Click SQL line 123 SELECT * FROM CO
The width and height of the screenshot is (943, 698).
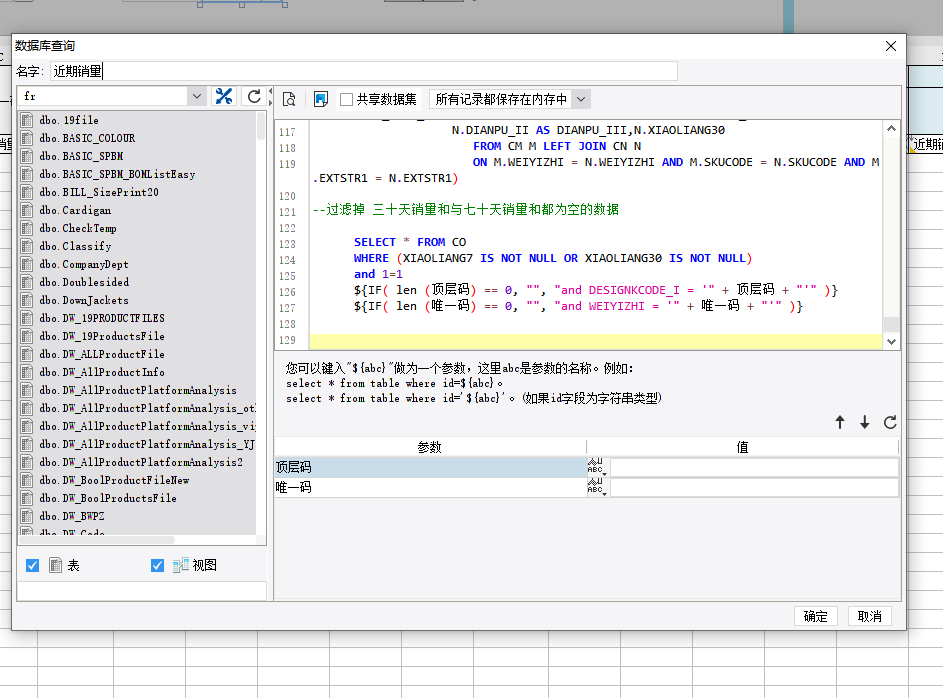(410, 242)
